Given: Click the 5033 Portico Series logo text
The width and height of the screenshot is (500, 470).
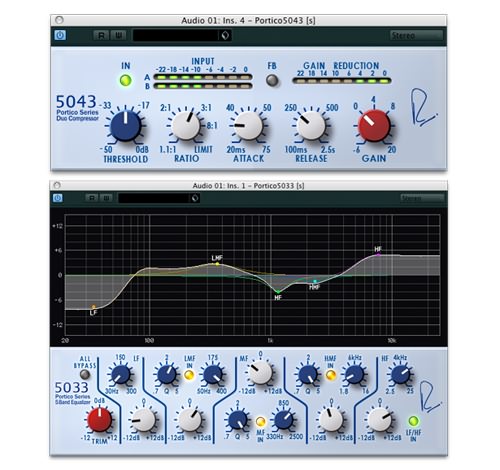Looking at the screenshot, I should tap(72, 393).
